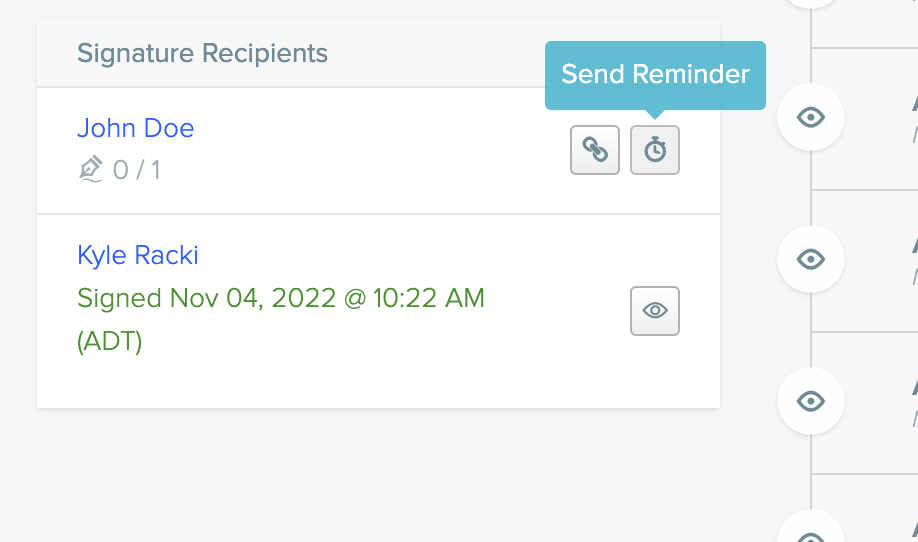Open timeline eye marker level with card's bottom edge

click(811, 401)
